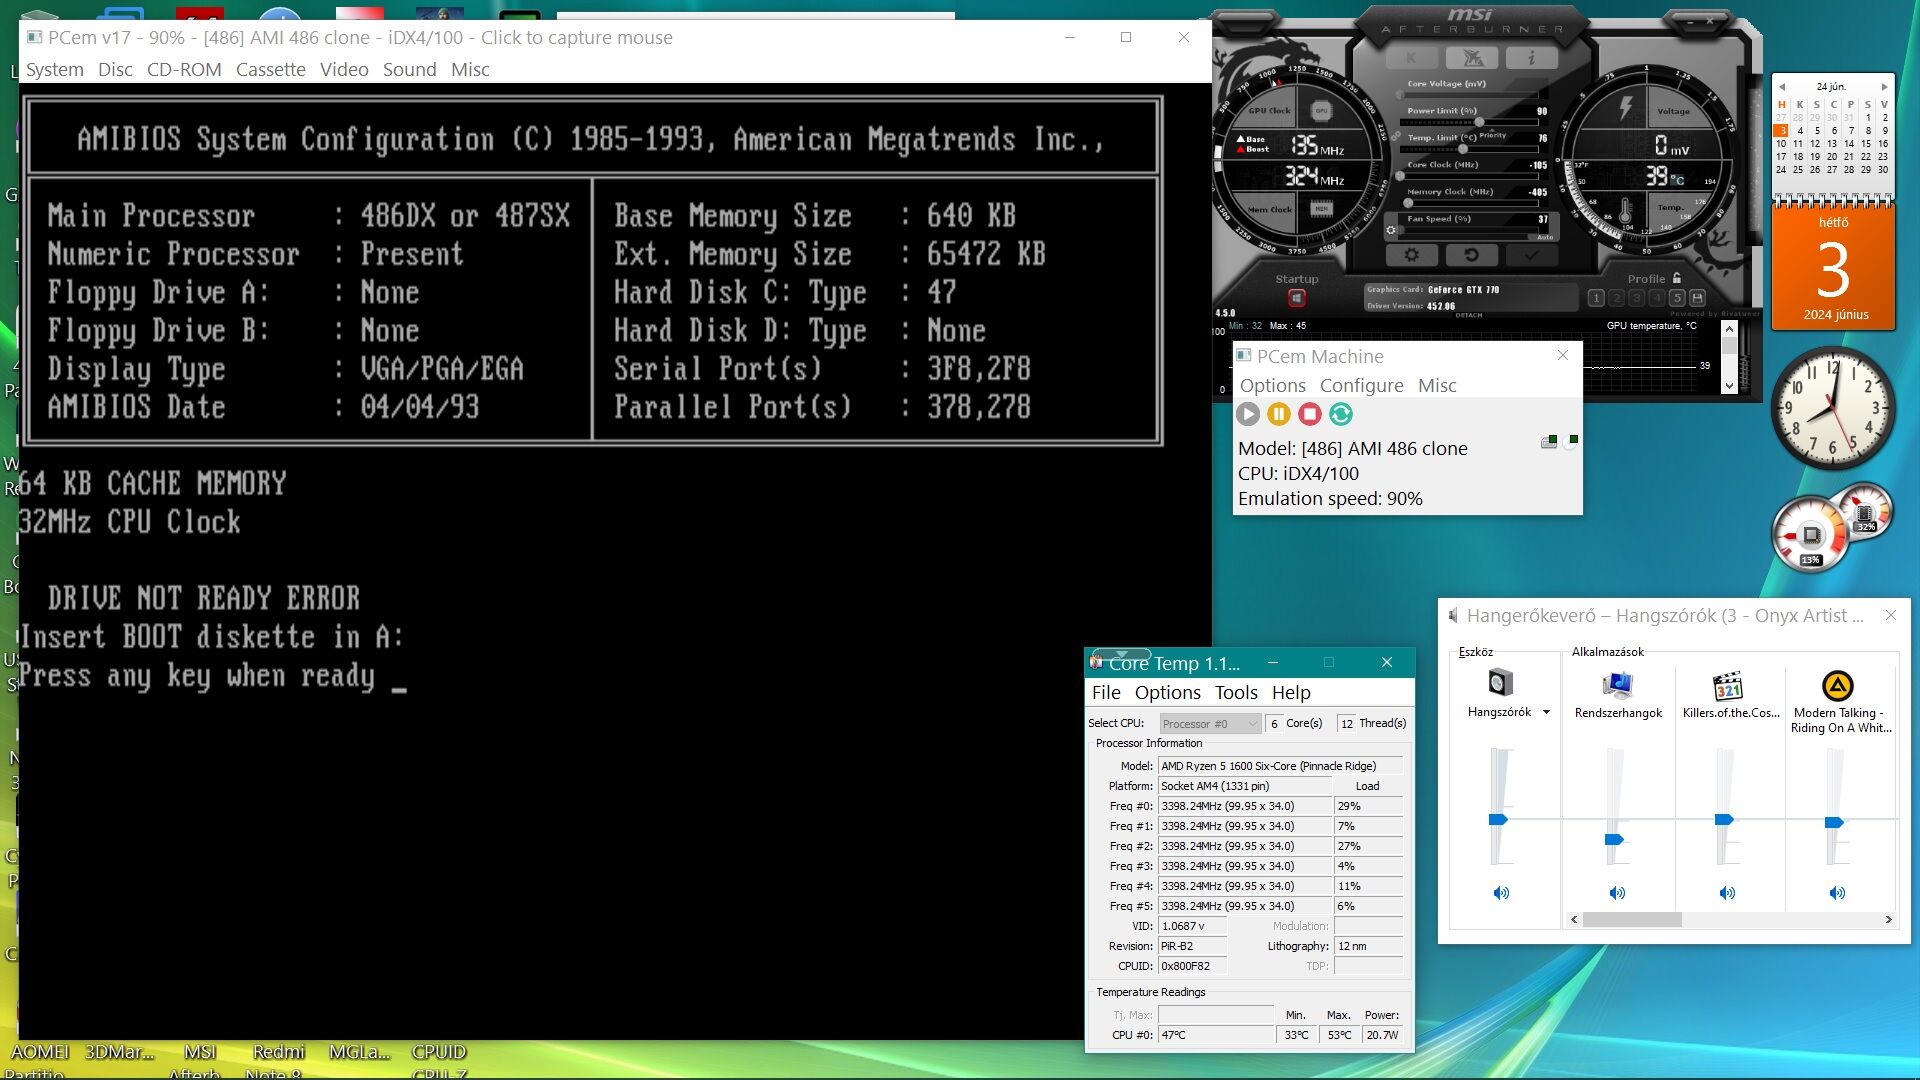
Task: Adjust Modern Talking volume slider
Action: pyautogui.click(x=1834, y=822)
